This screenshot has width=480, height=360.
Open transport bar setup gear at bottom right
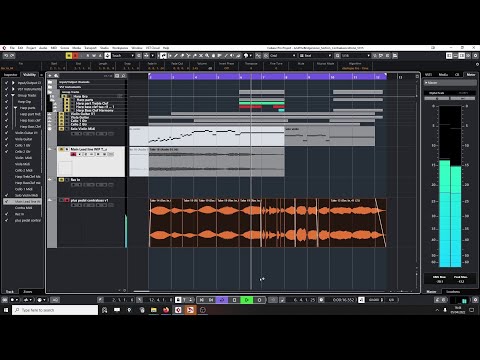(476, 300)
